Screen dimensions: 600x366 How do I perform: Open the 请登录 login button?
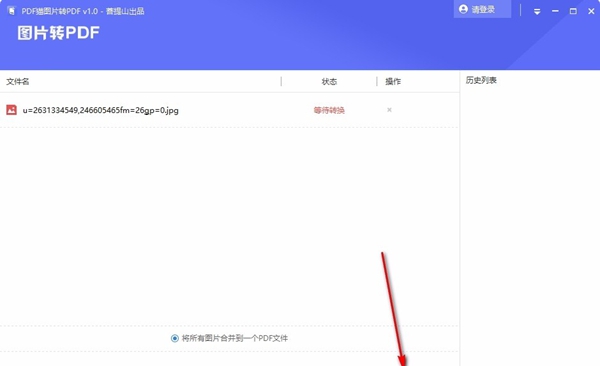482,9
